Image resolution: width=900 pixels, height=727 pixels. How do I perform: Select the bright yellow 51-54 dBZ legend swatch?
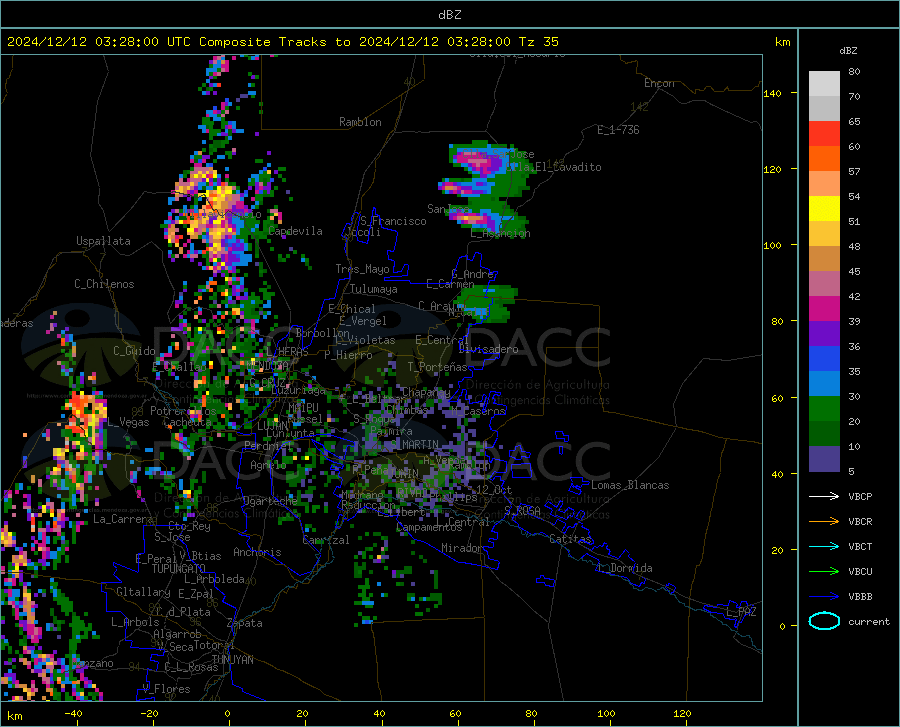click(824, 209)
